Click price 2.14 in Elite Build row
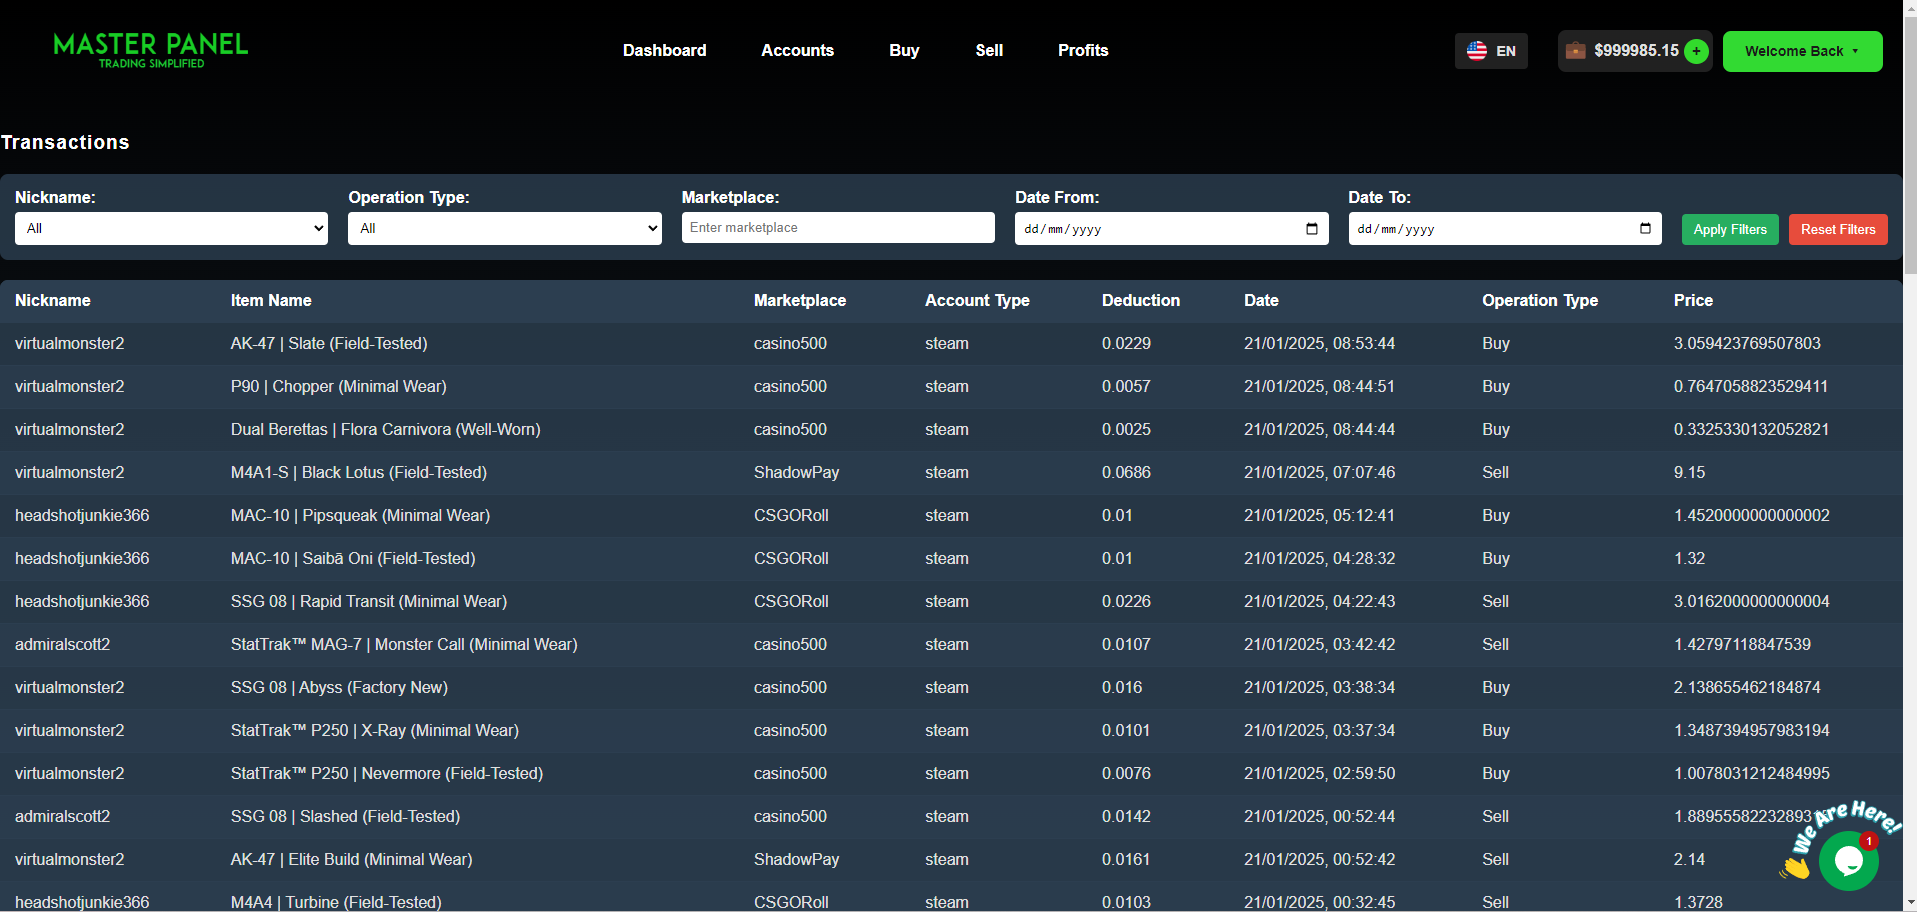Screen dimensions: 1917x912 coord(1690,859)
